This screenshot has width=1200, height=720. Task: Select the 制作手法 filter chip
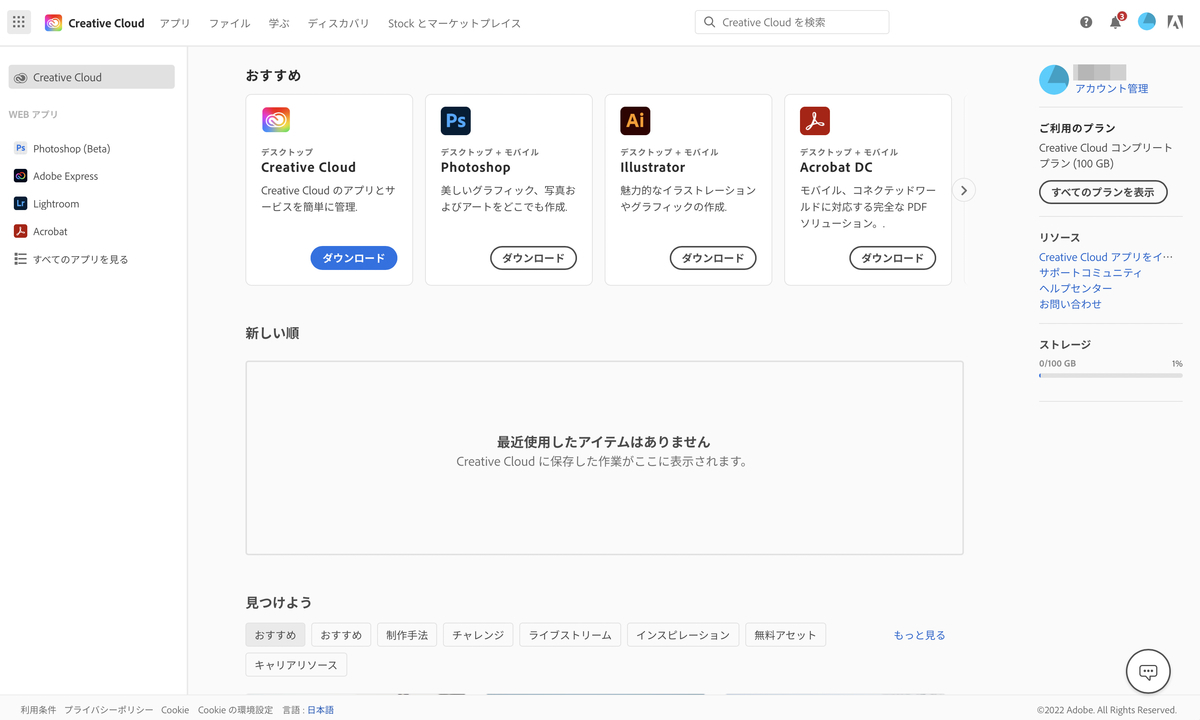coord(407,635)
